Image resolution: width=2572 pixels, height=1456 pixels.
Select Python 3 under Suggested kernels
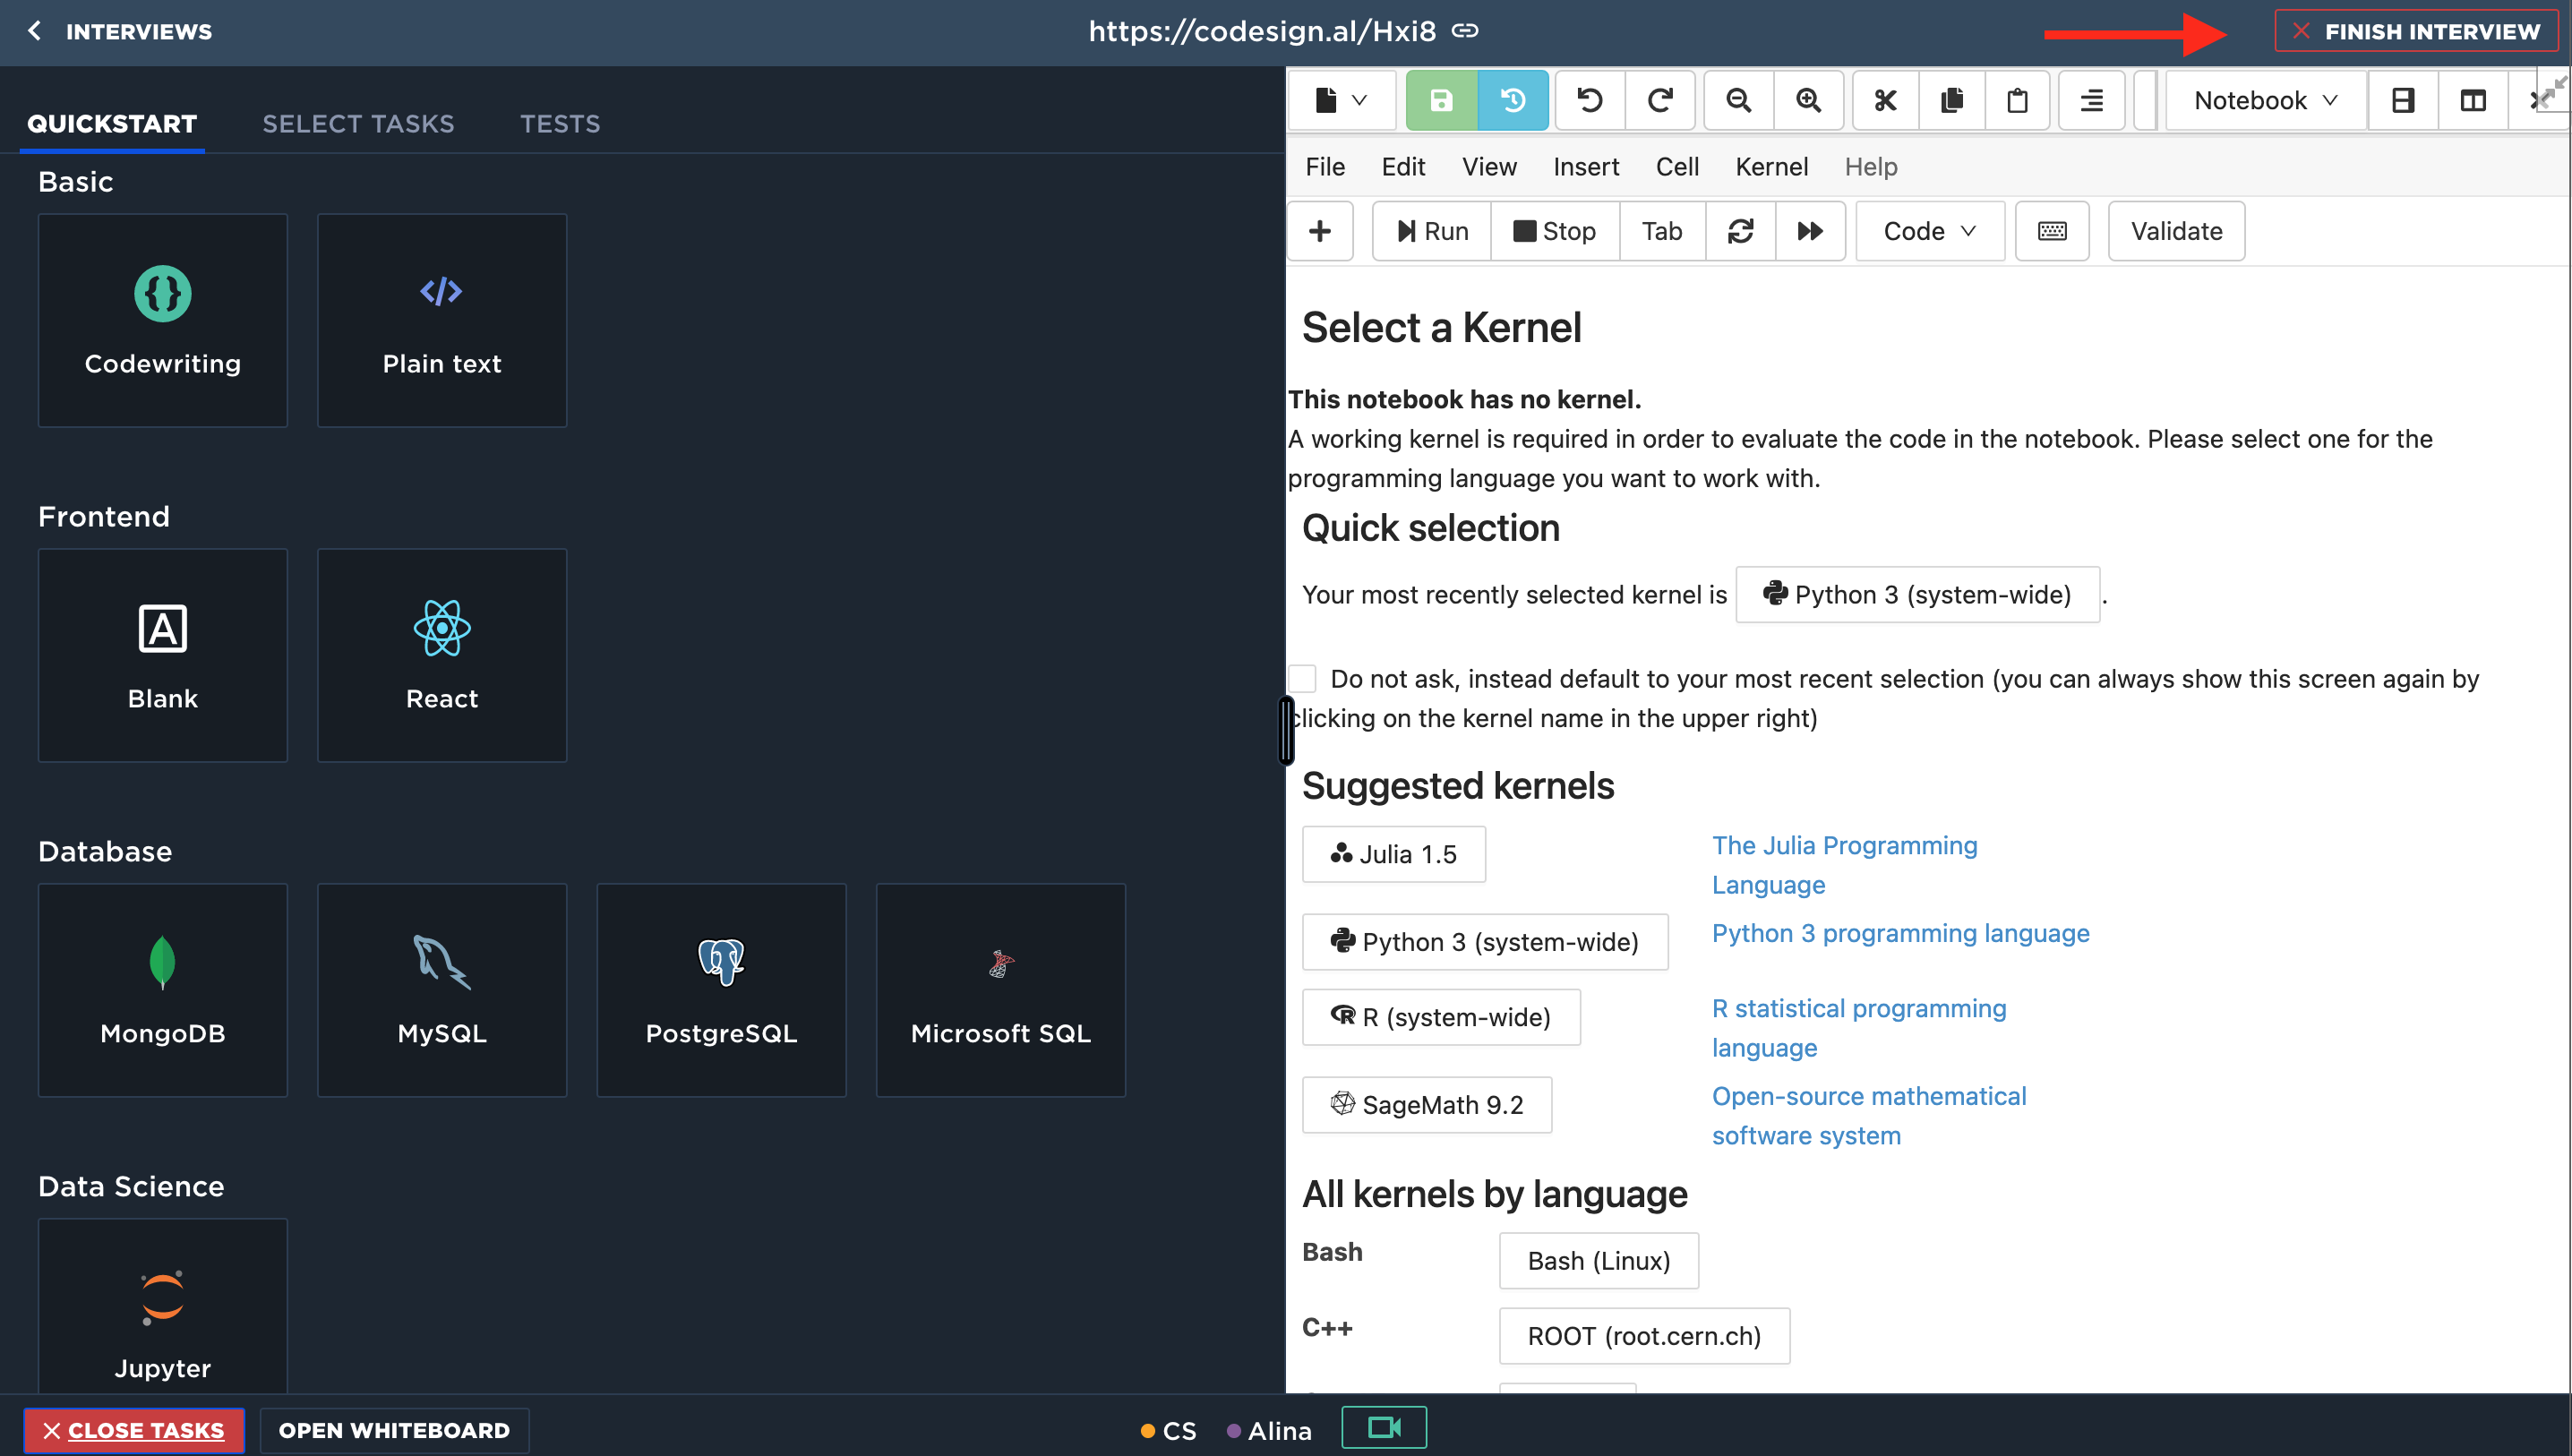[x=1485, y=941]
